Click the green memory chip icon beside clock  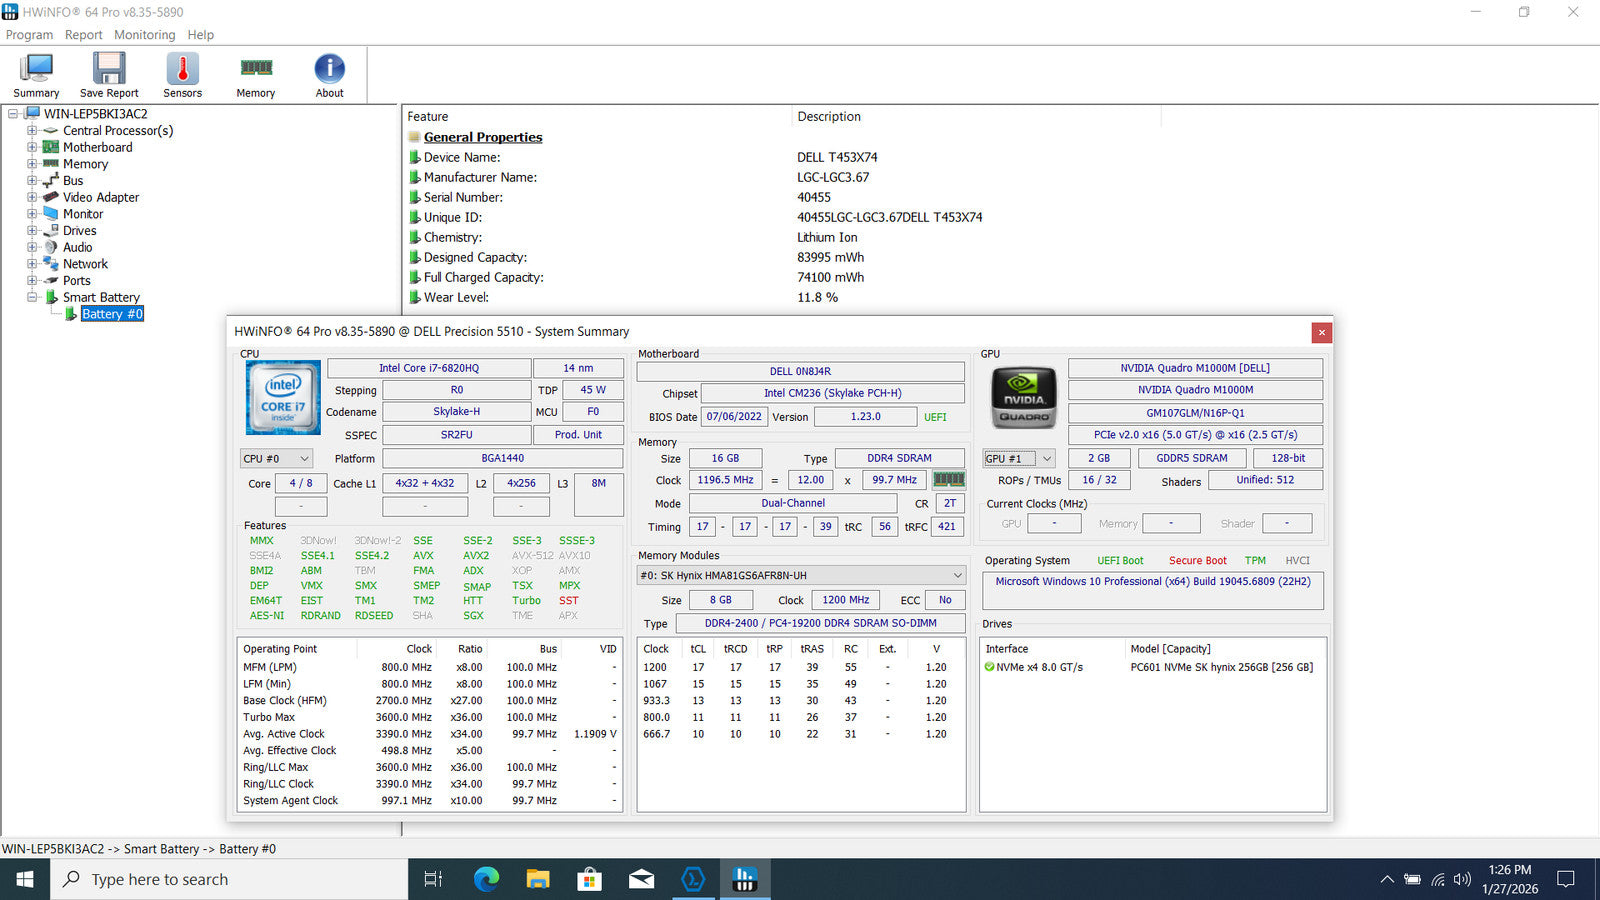(948, 480)
